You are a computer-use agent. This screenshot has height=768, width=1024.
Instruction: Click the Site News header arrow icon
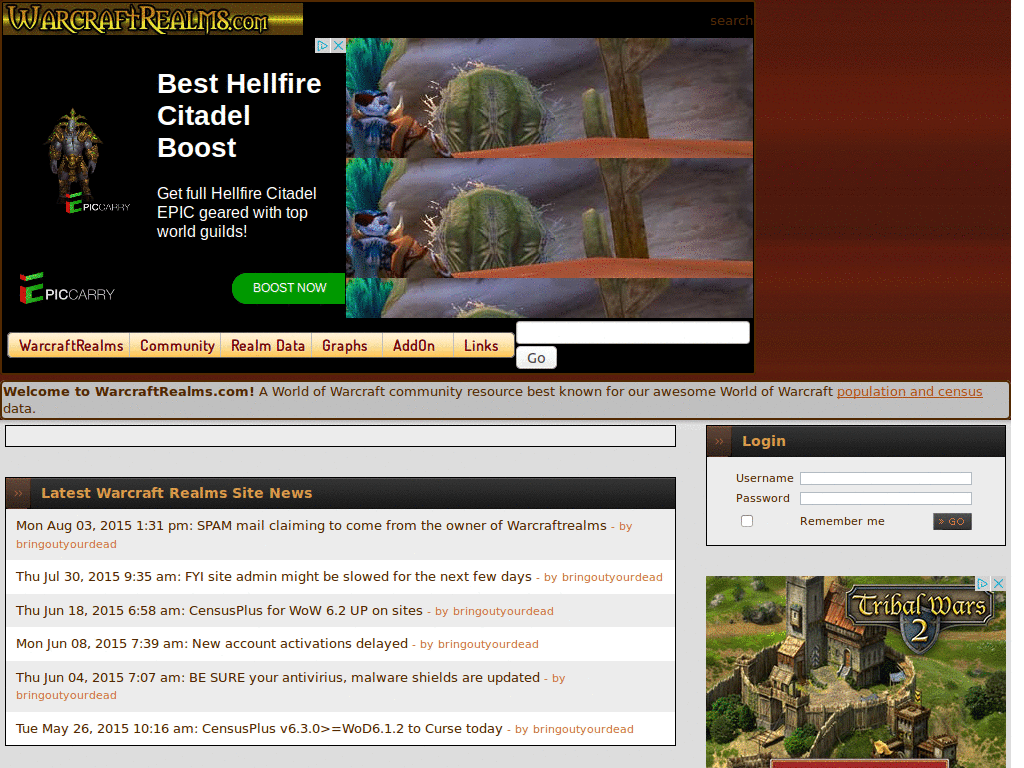tap(18, 493)
